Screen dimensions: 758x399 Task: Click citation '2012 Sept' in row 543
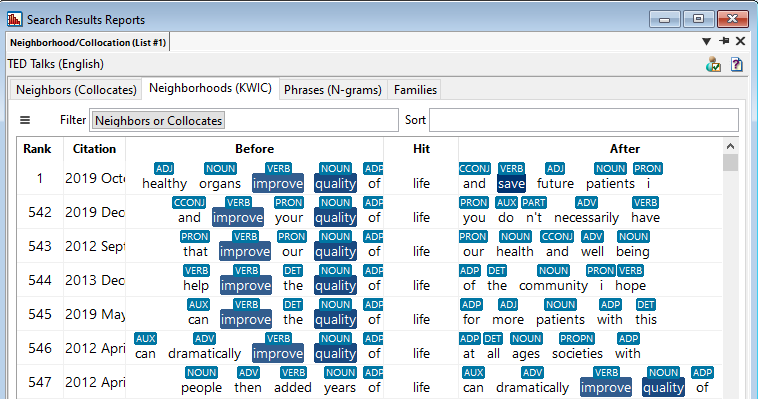point(95,246)
